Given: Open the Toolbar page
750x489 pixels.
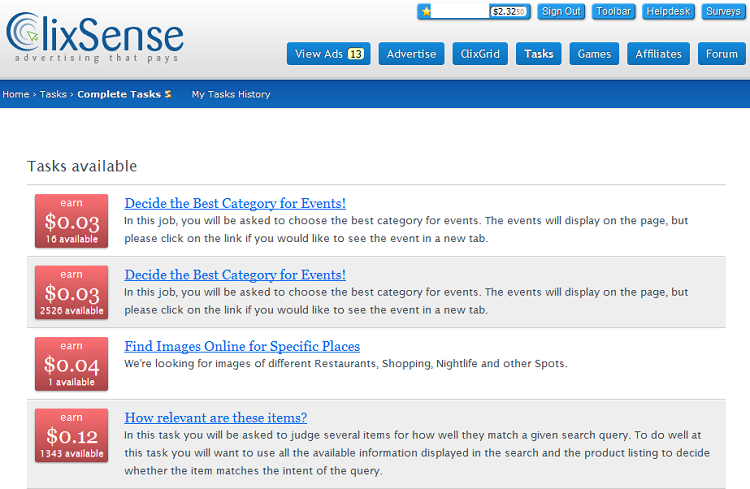Looking at the screenshot, I should 613,11.
